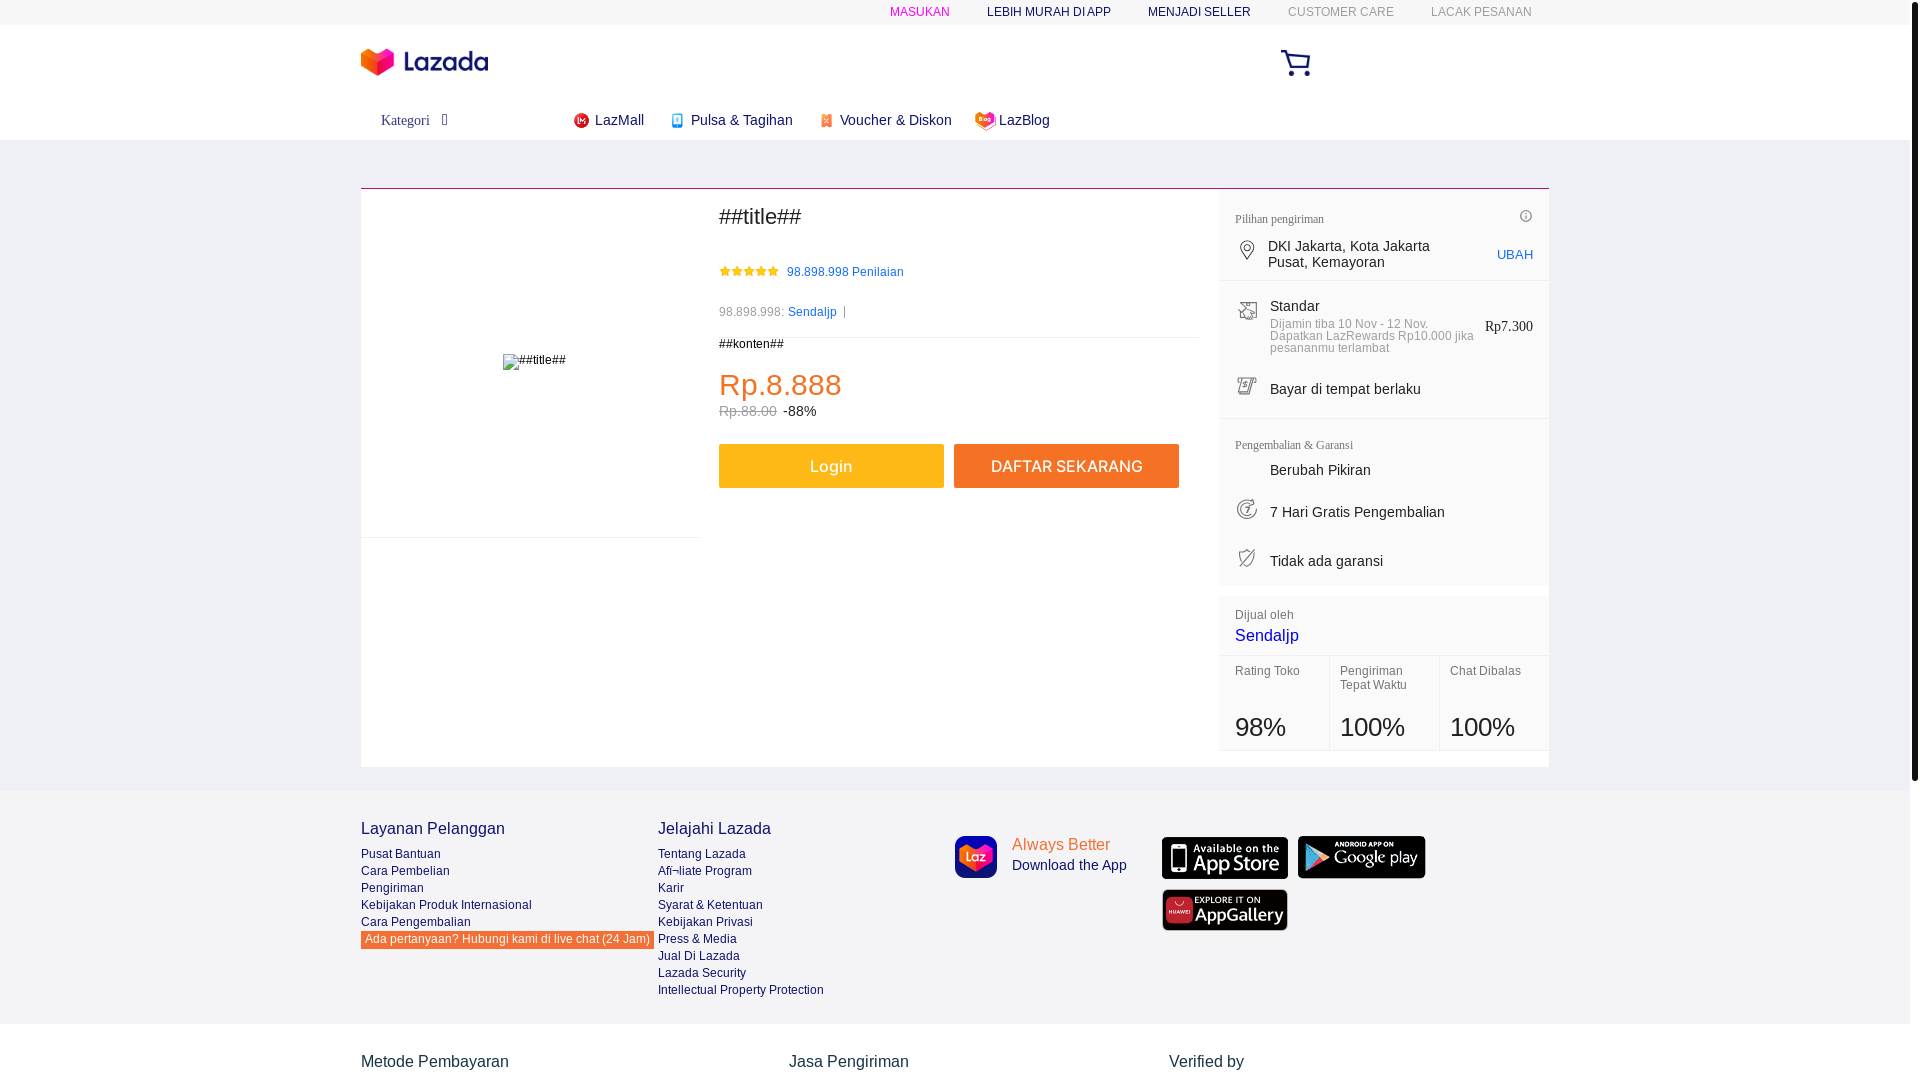1920x1080 pixels.
Task: Open Kebijakan Privasi footer link
Action: (x=705, y=922)
